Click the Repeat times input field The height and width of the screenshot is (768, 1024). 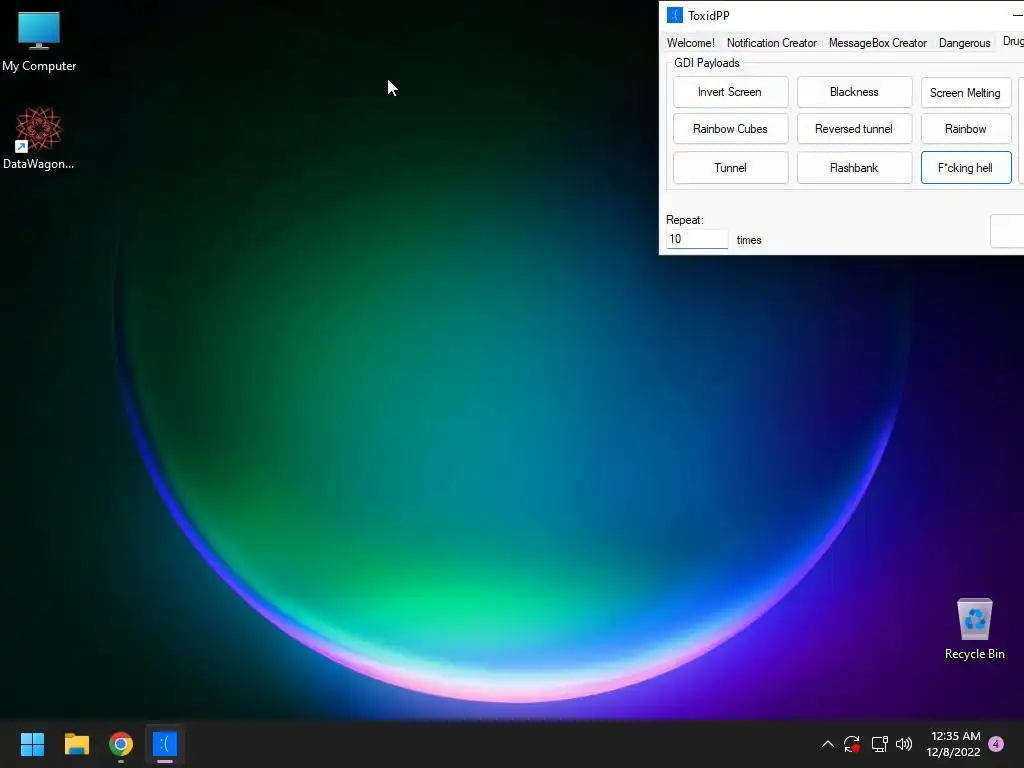point(697,239)
